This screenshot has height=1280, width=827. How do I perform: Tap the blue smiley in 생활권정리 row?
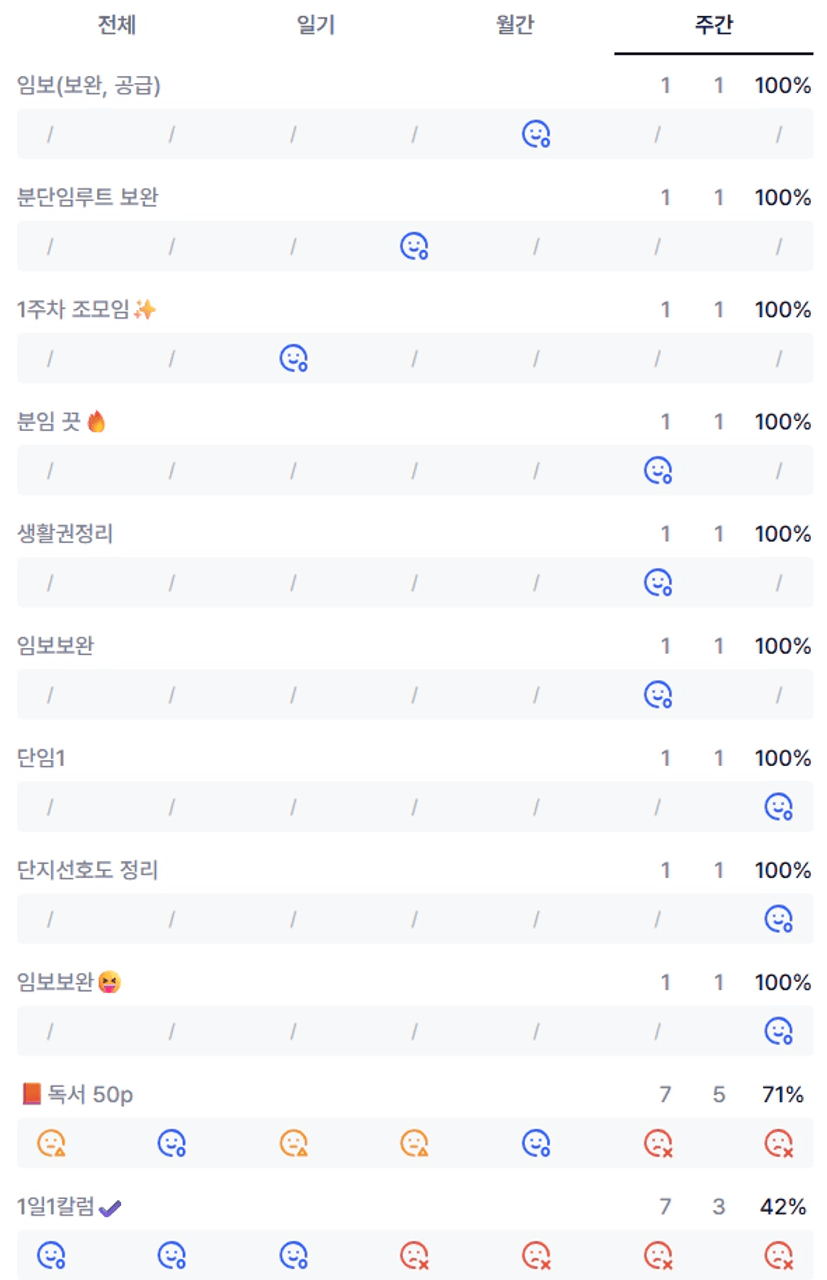point(657,582)
